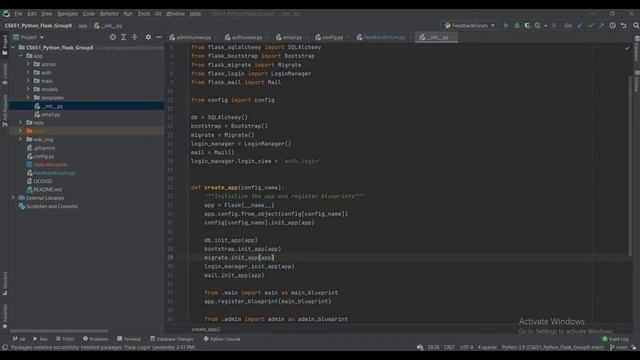Click Collapse All icon in Project panel
This screenshot has height=360, width=640.
tap(135, 37)
